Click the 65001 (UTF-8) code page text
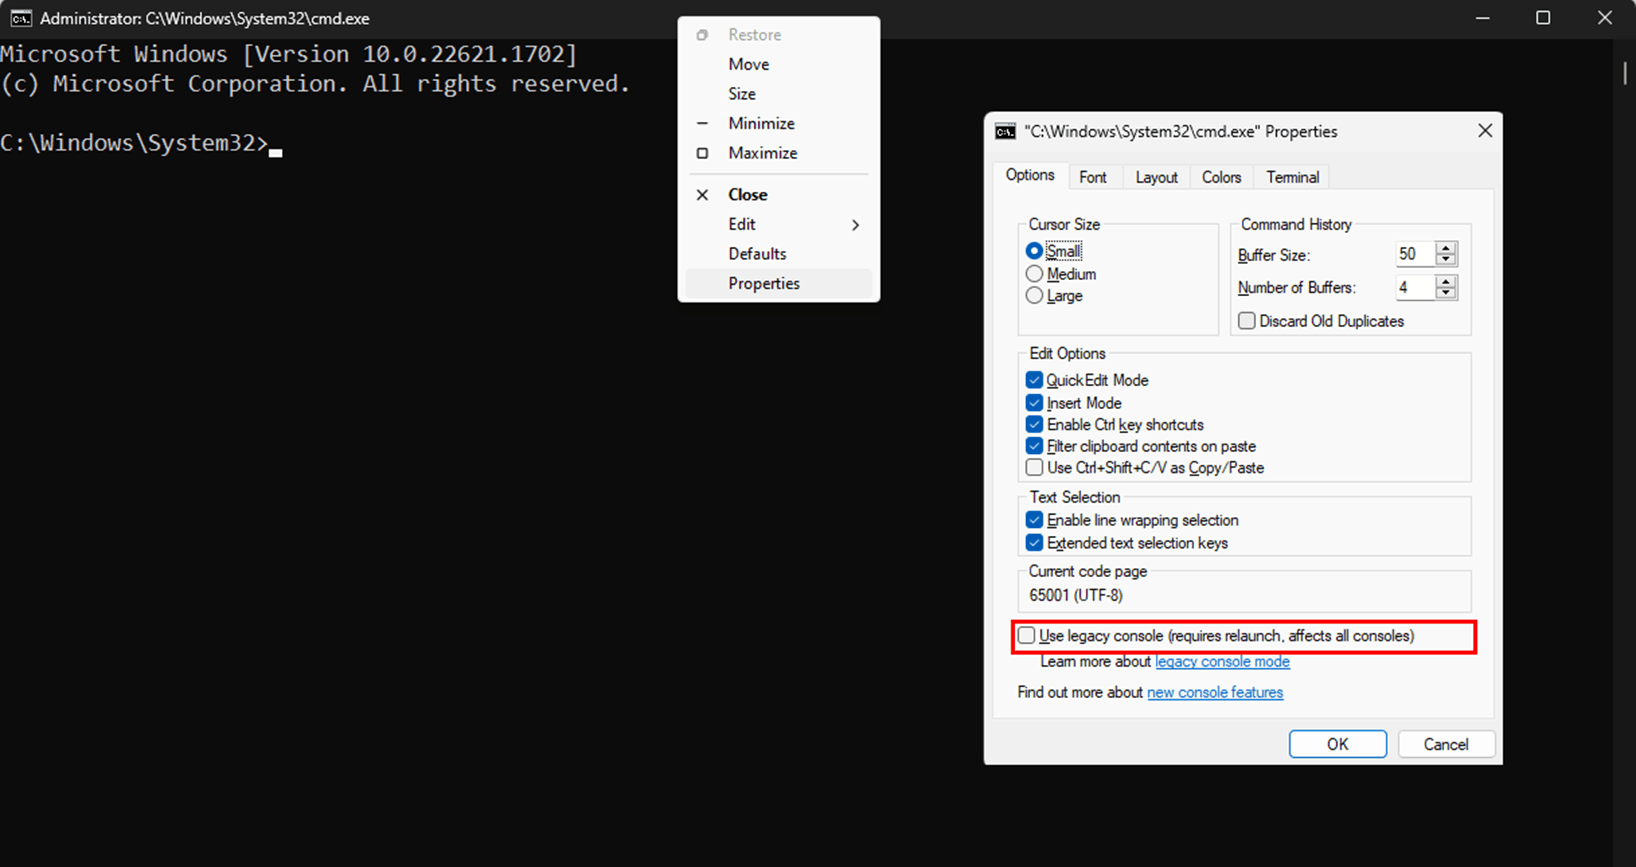The image size is (1636, 867). 1076,595
